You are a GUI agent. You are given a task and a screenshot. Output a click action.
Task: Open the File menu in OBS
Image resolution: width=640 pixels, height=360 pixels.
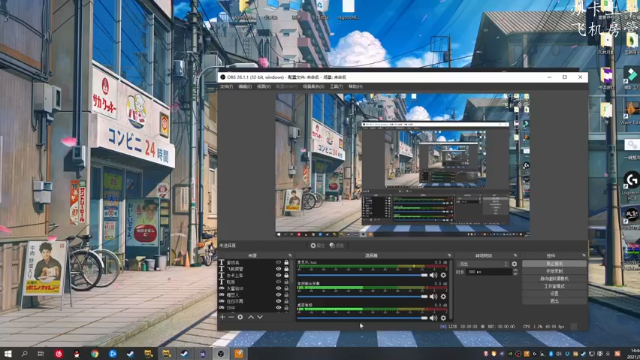[x=227, y=87]
